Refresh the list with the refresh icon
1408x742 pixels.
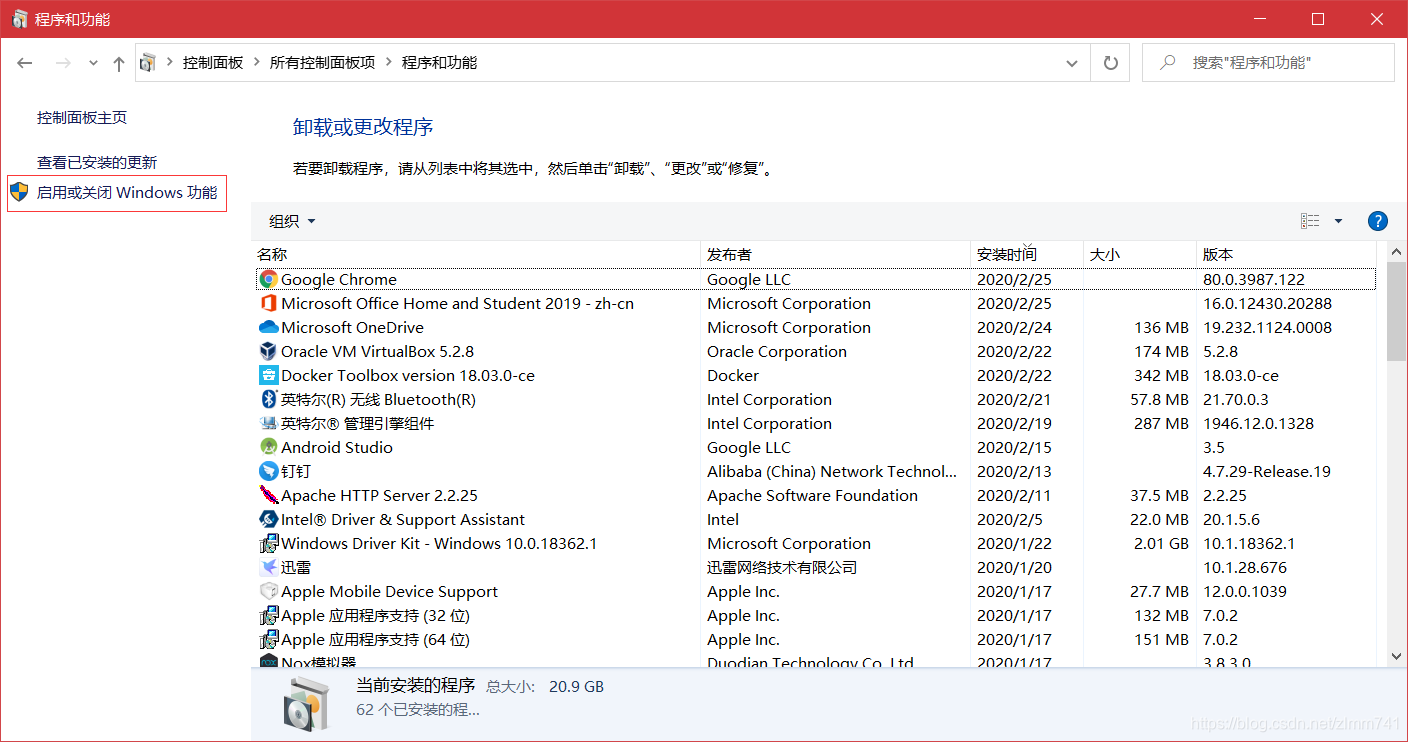point(1110,62)
